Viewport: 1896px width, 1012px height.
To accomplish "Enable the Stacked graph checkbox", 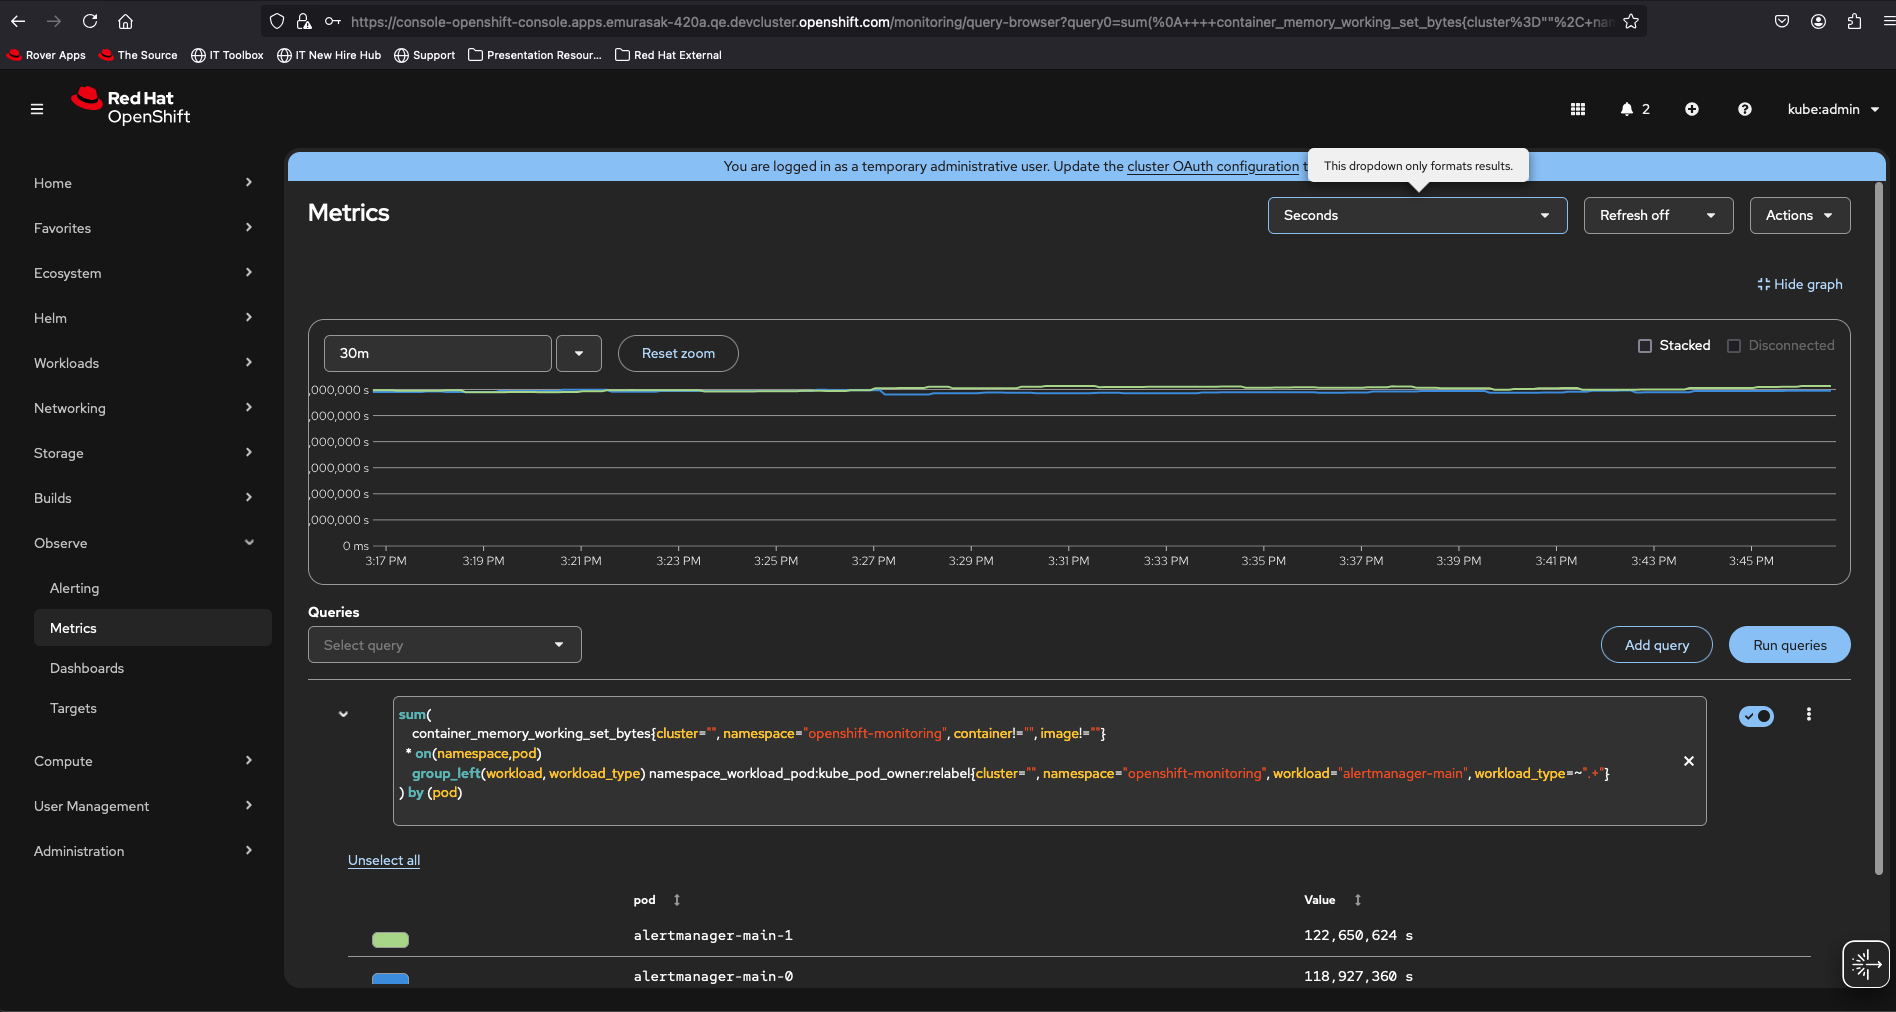I will 1645,346.
